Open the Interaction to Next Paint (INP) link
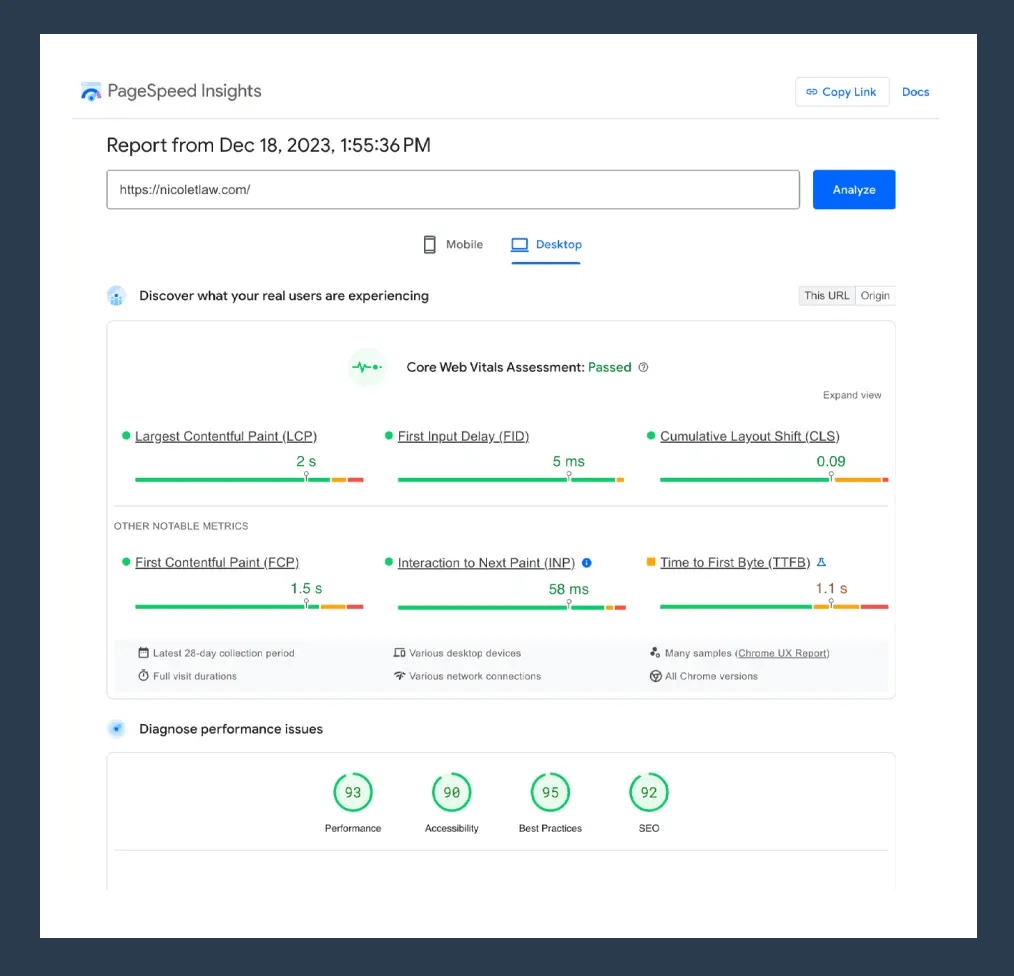 pyautogui.click(x=486, y=563)
